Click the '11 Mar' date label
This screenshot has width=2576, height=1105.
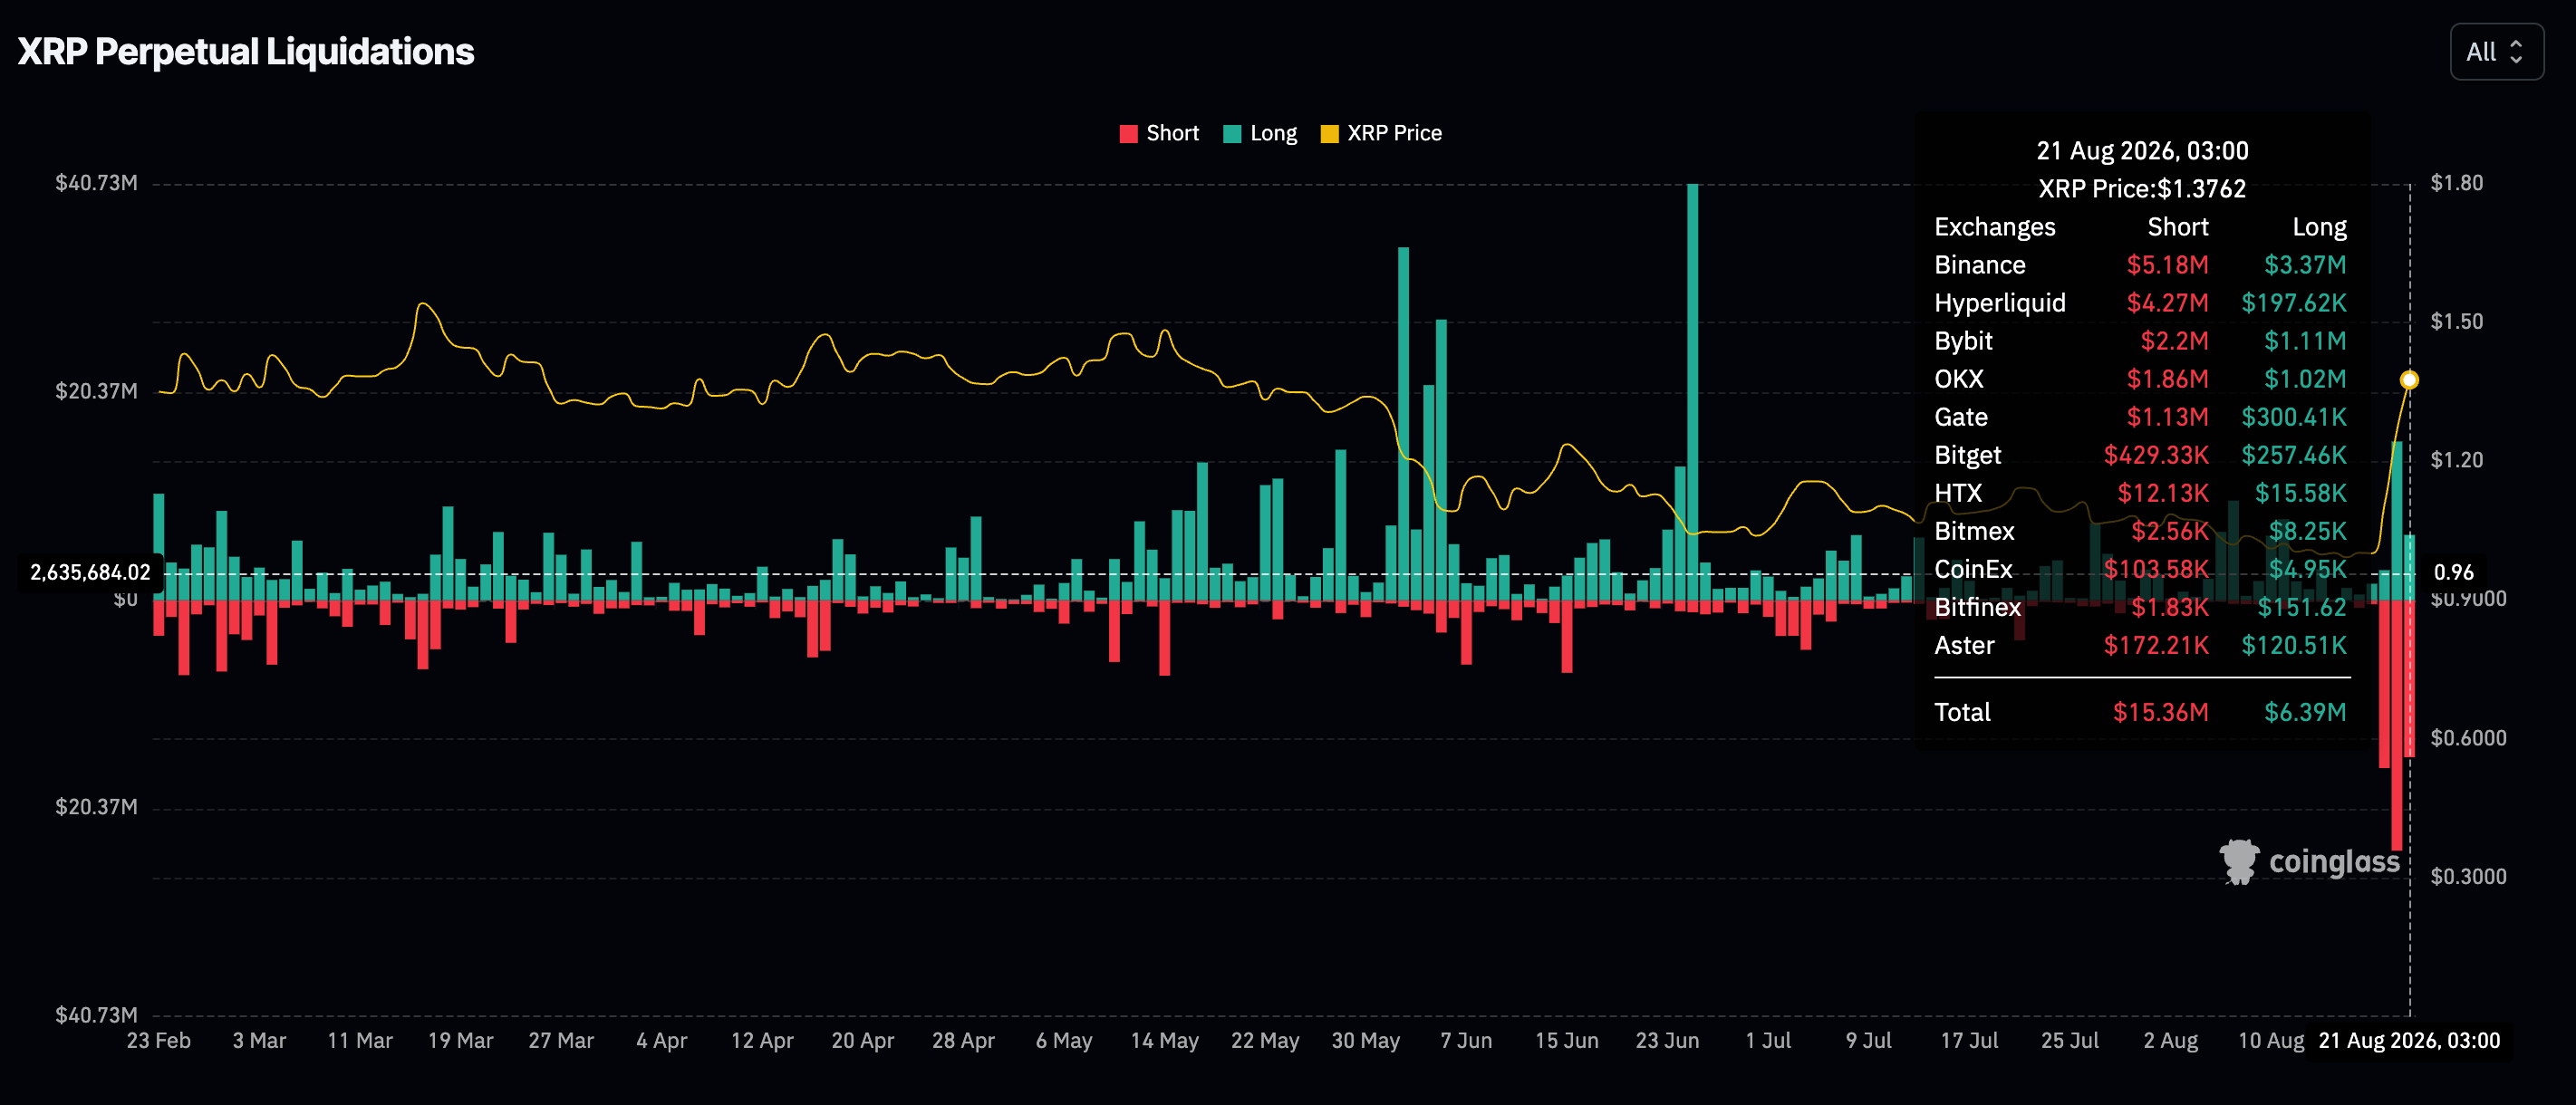pyautogui.click(x=360, y=1041)
